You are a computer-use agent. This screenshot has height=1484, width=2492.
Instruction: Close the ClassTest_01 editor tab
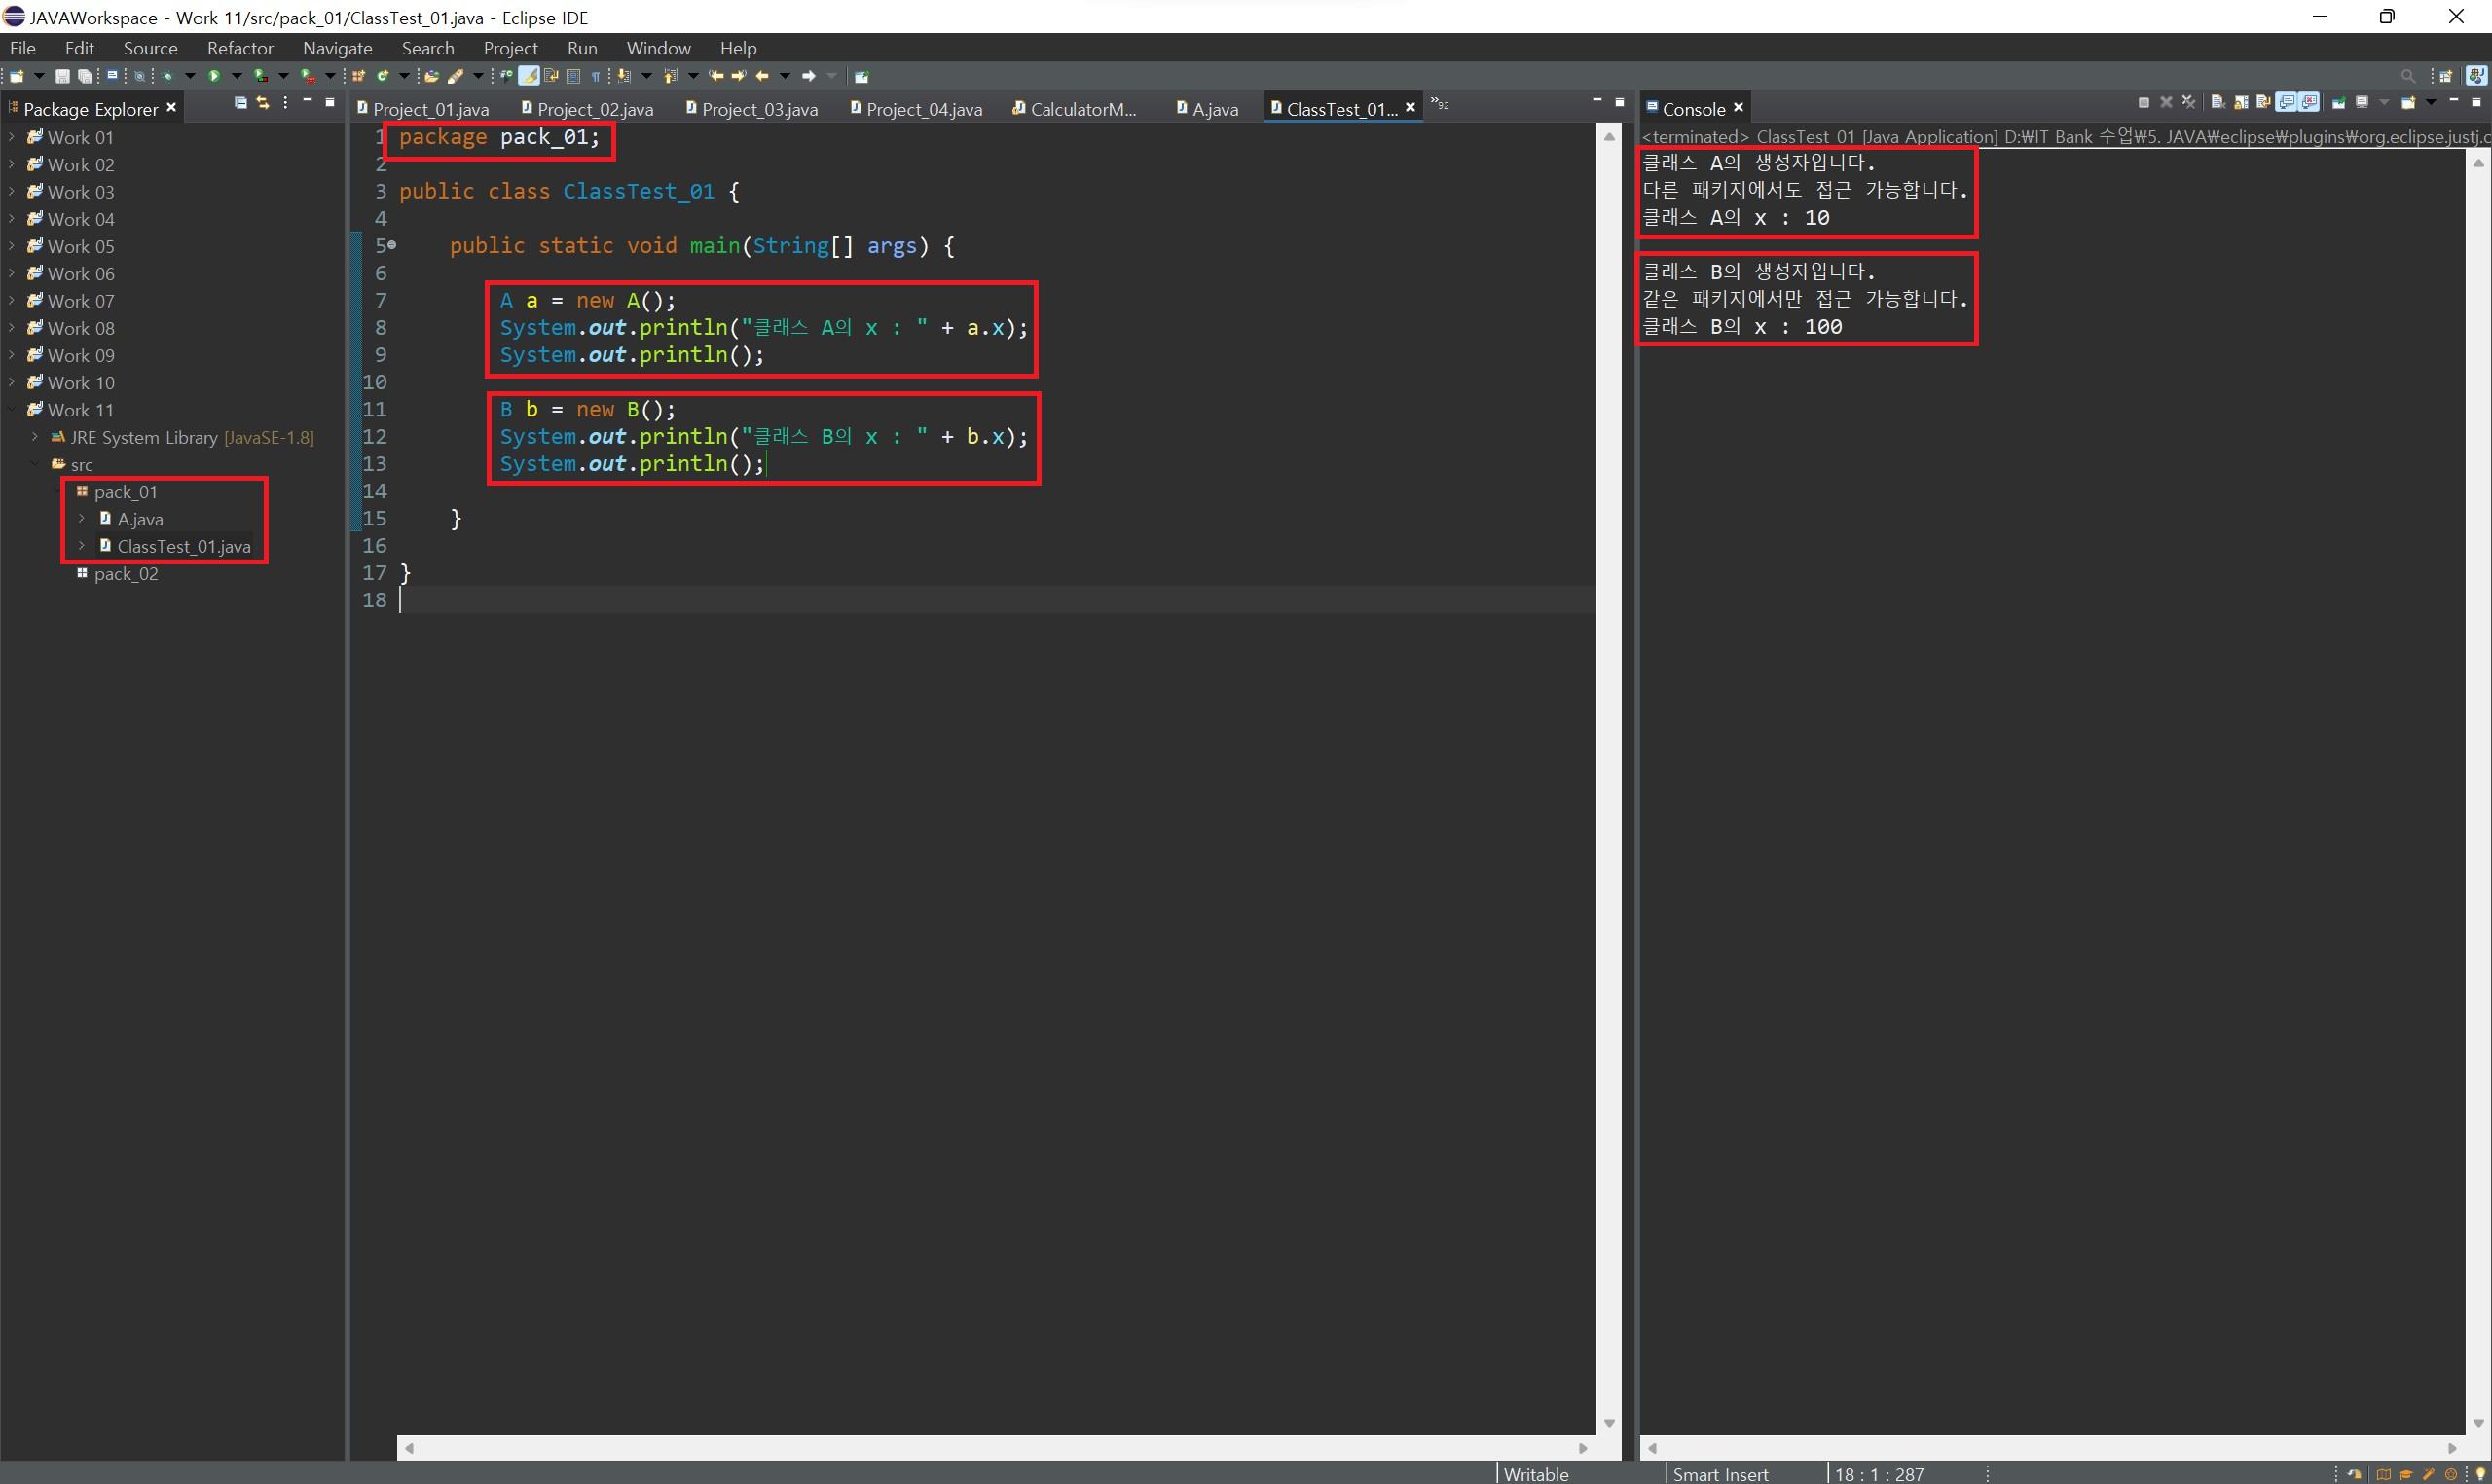coord(1410,108)
